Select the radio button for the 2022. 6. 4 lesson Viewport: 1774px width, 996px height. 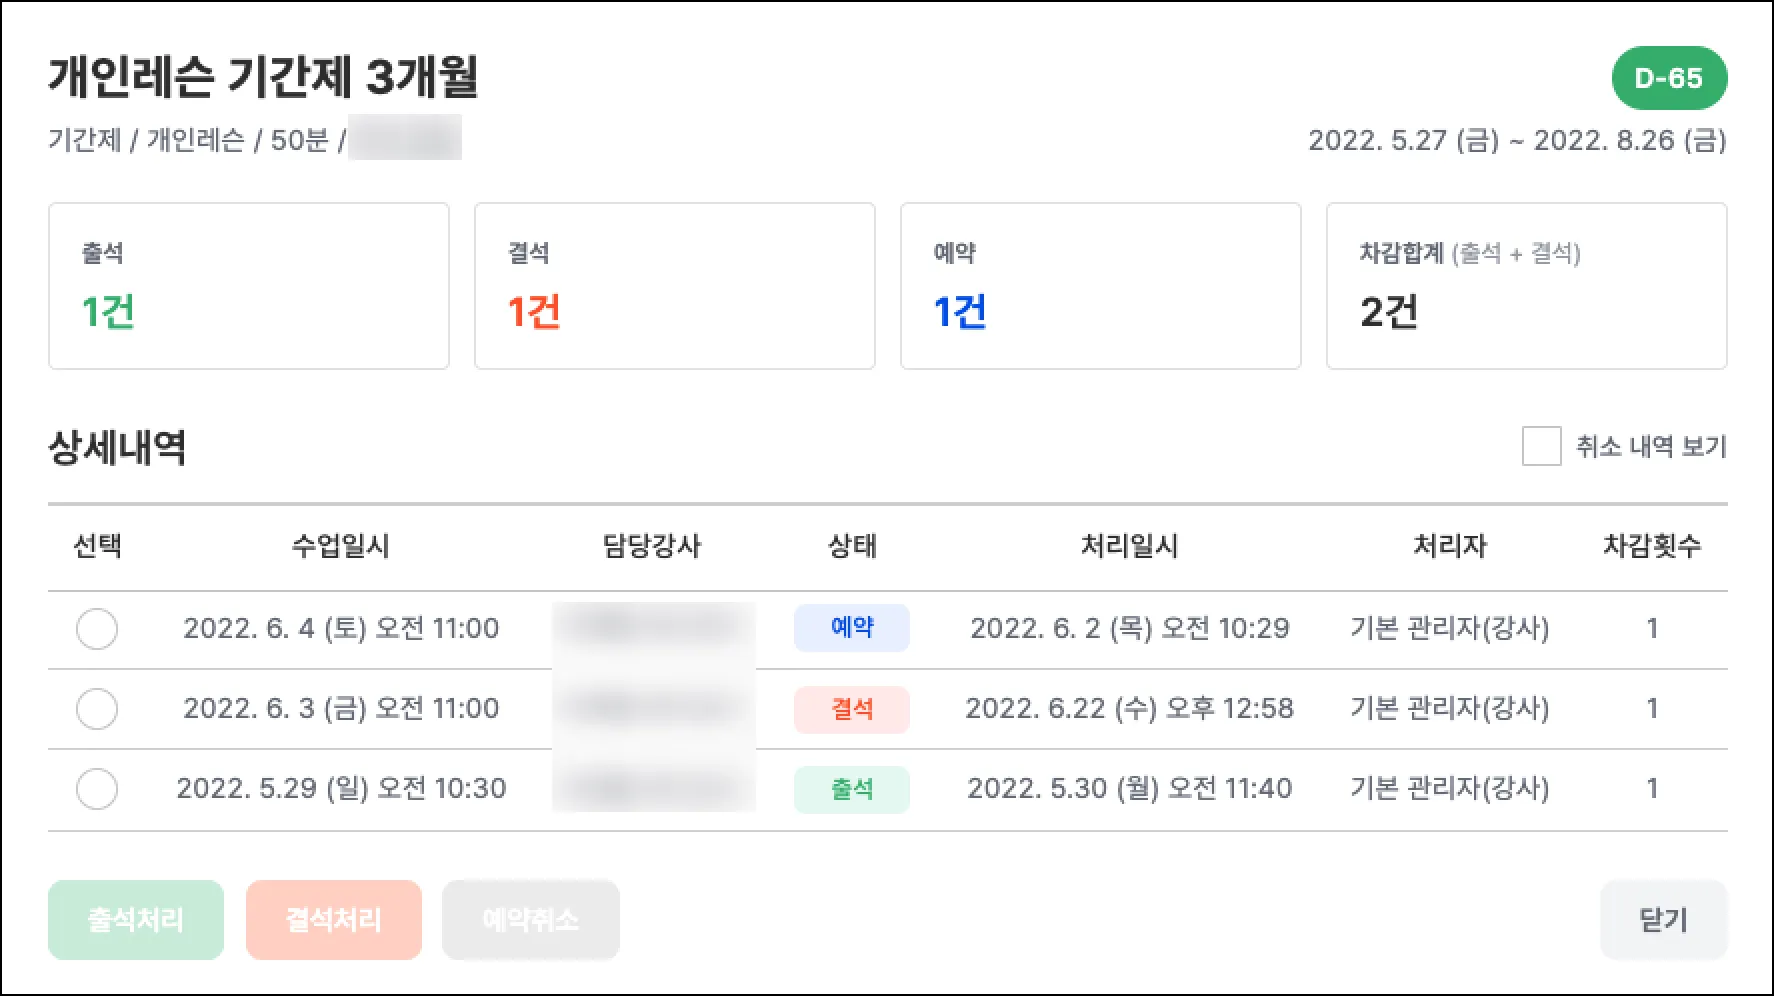pos(97,629)
